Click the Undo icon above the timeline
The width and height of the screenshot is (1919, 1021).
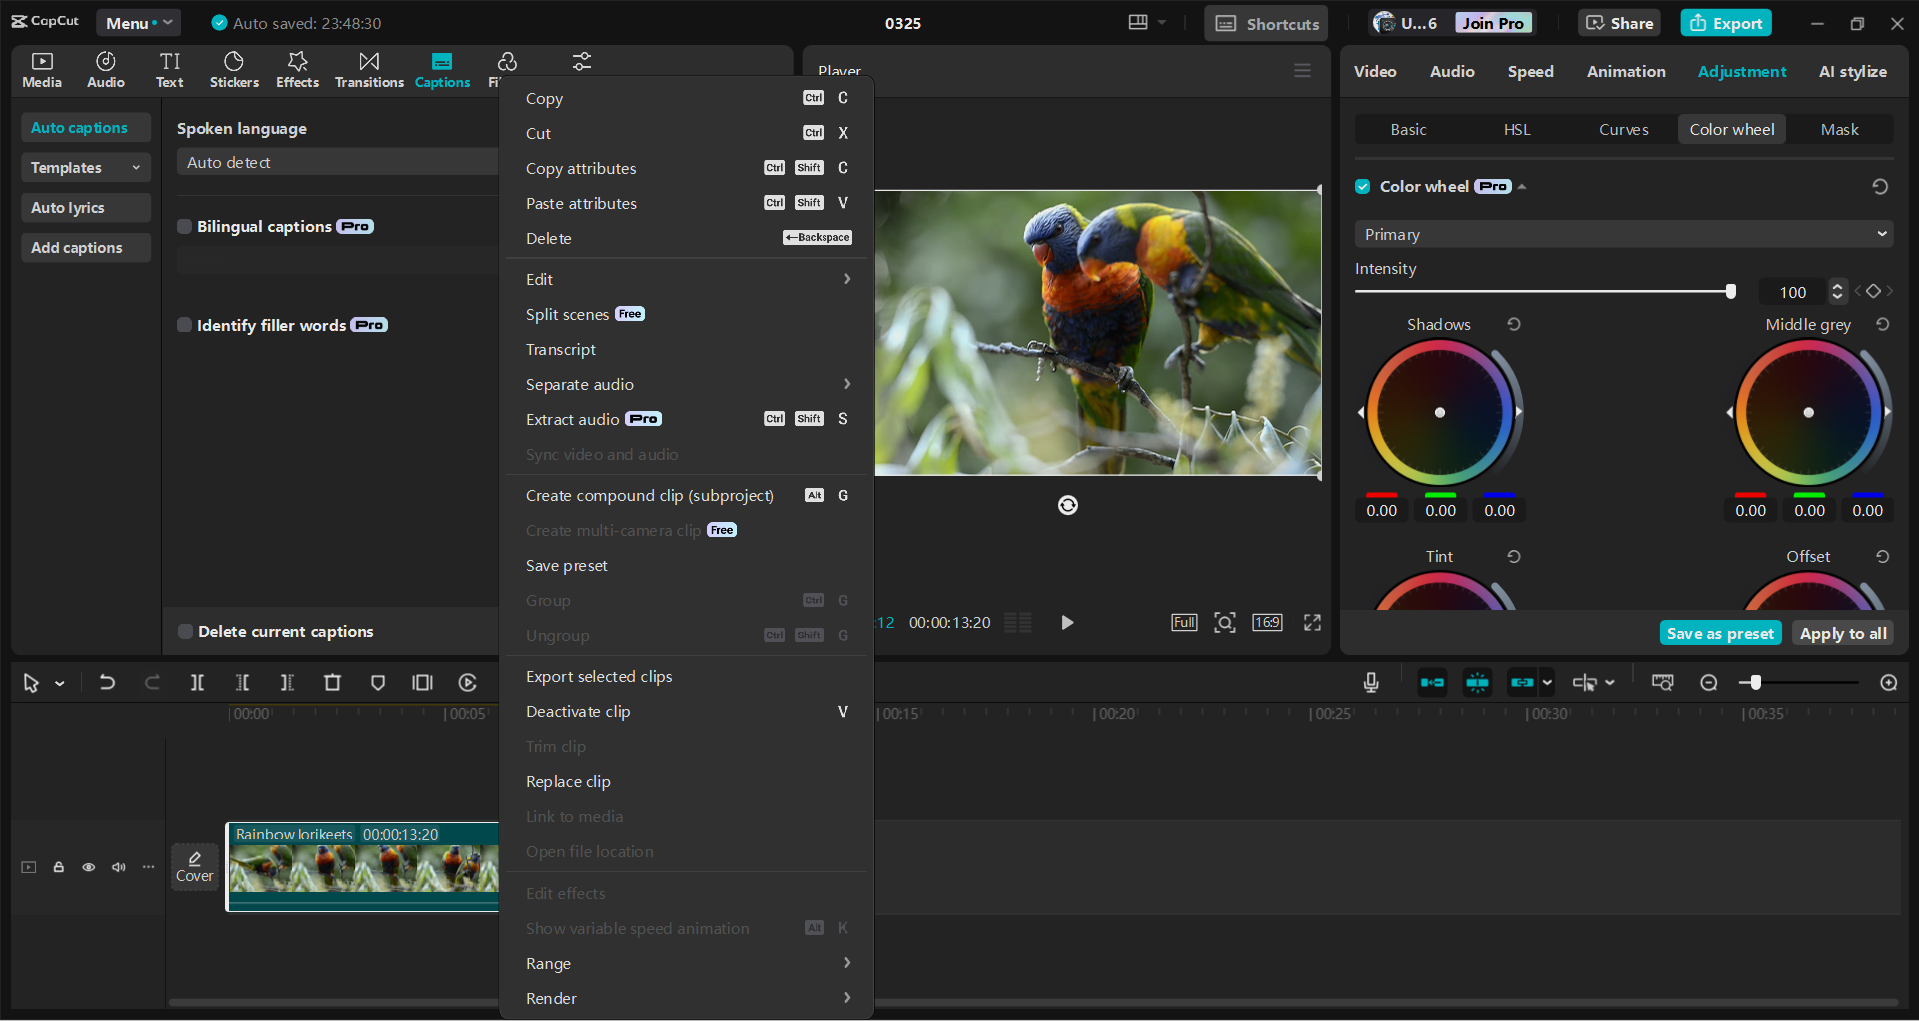tap(107, 683)
